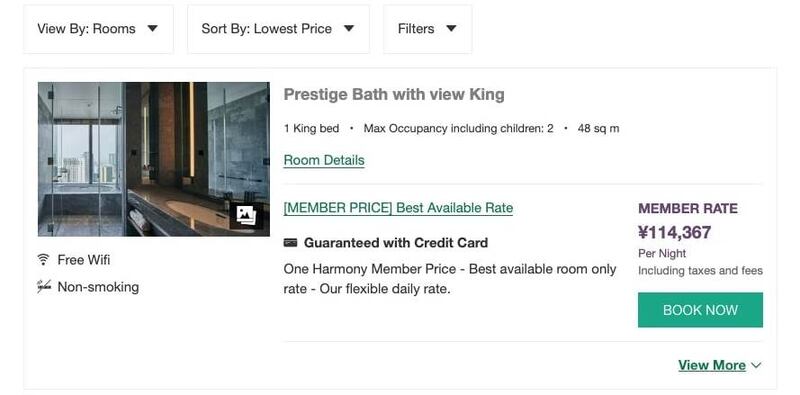The height and width of the screenshot is (395, 800).
Task: Open [MEMBER PRICE] Best Available Rate link
Action: pos(398,208)
